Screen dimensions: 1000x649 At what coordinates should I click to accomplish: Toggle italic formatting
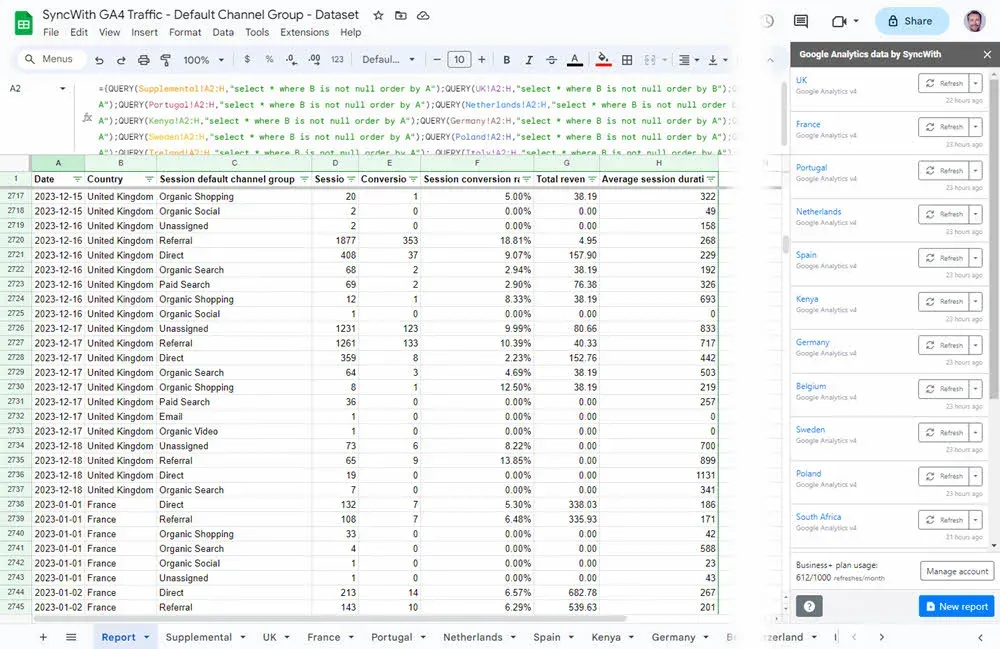coord(529,60)
